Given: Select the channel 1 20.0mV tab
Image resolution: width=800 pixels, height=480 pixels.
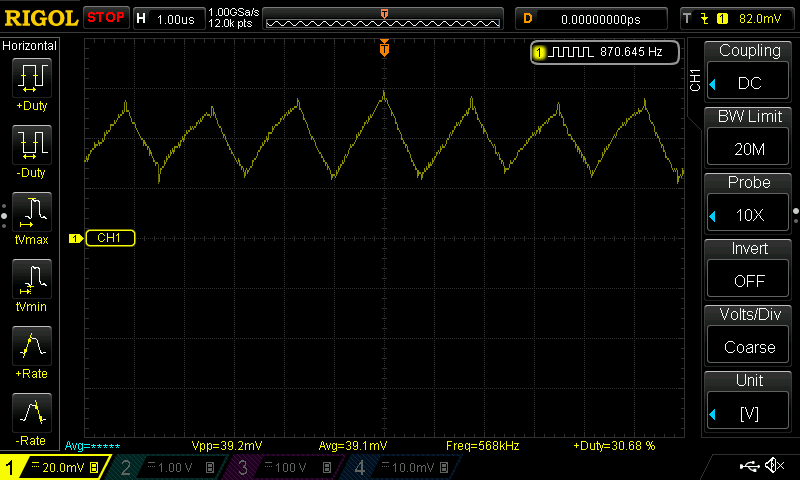Looking at the screenshot, I should (x=55, y=467).
